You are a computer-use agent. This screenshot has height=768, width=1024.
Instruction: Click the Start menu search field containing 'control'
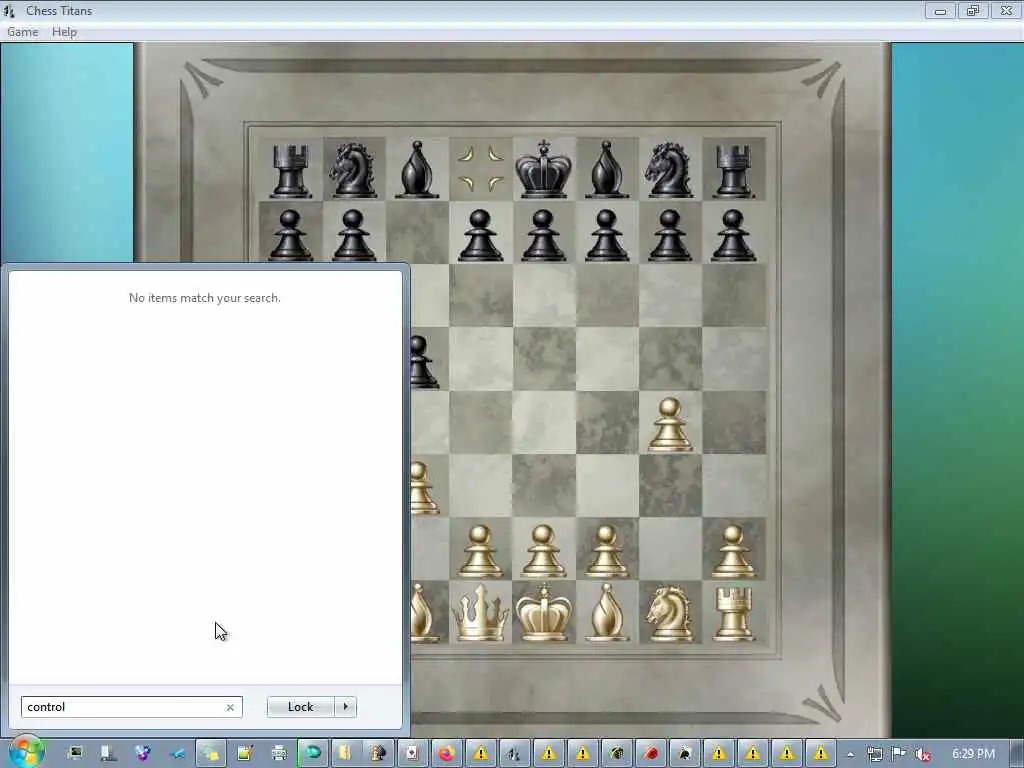click(x=131, y=707)
